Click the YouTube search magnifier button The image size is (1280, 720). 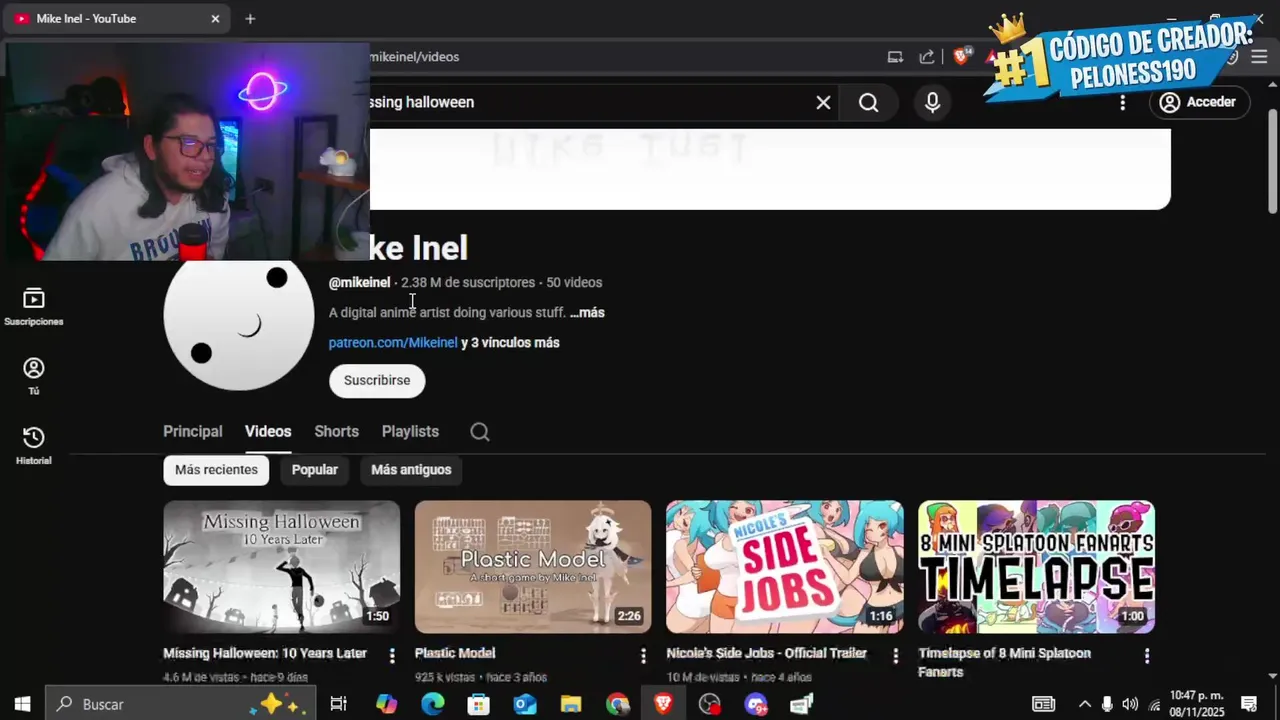pyautogui.click(x=868, y=102)
